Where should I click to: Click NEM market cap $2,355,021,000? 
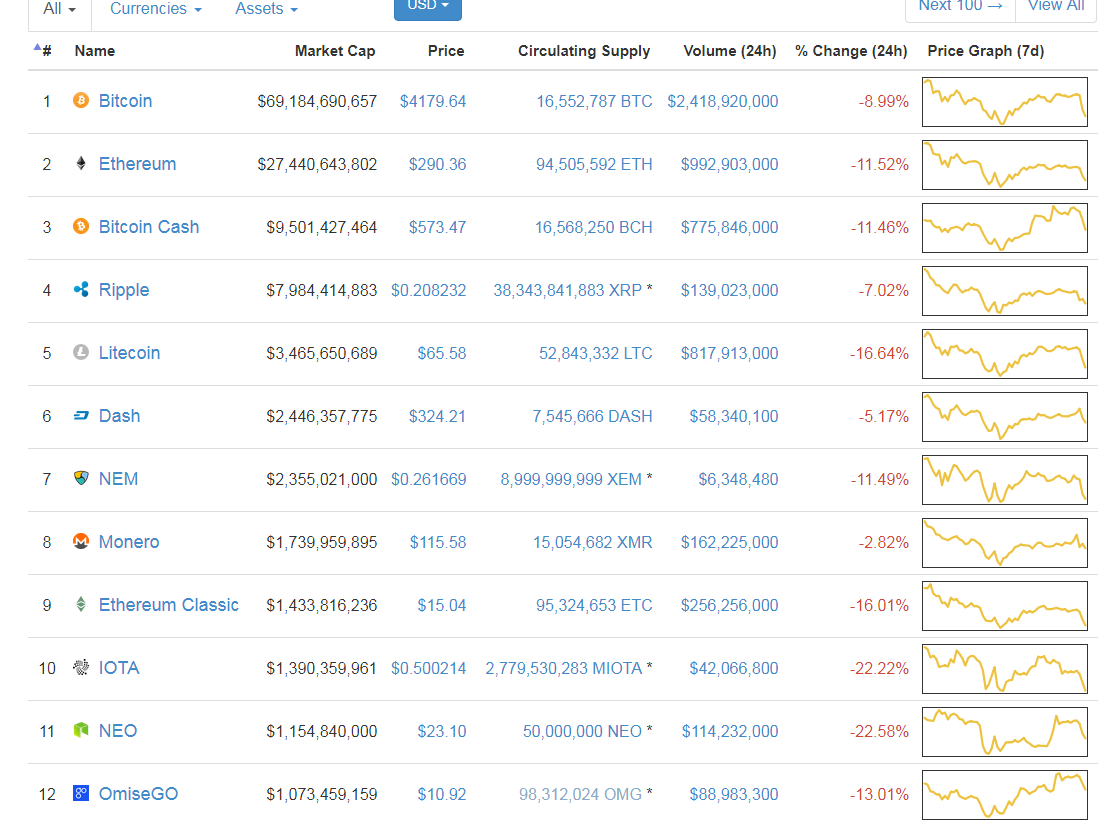[x=321, y=479]
